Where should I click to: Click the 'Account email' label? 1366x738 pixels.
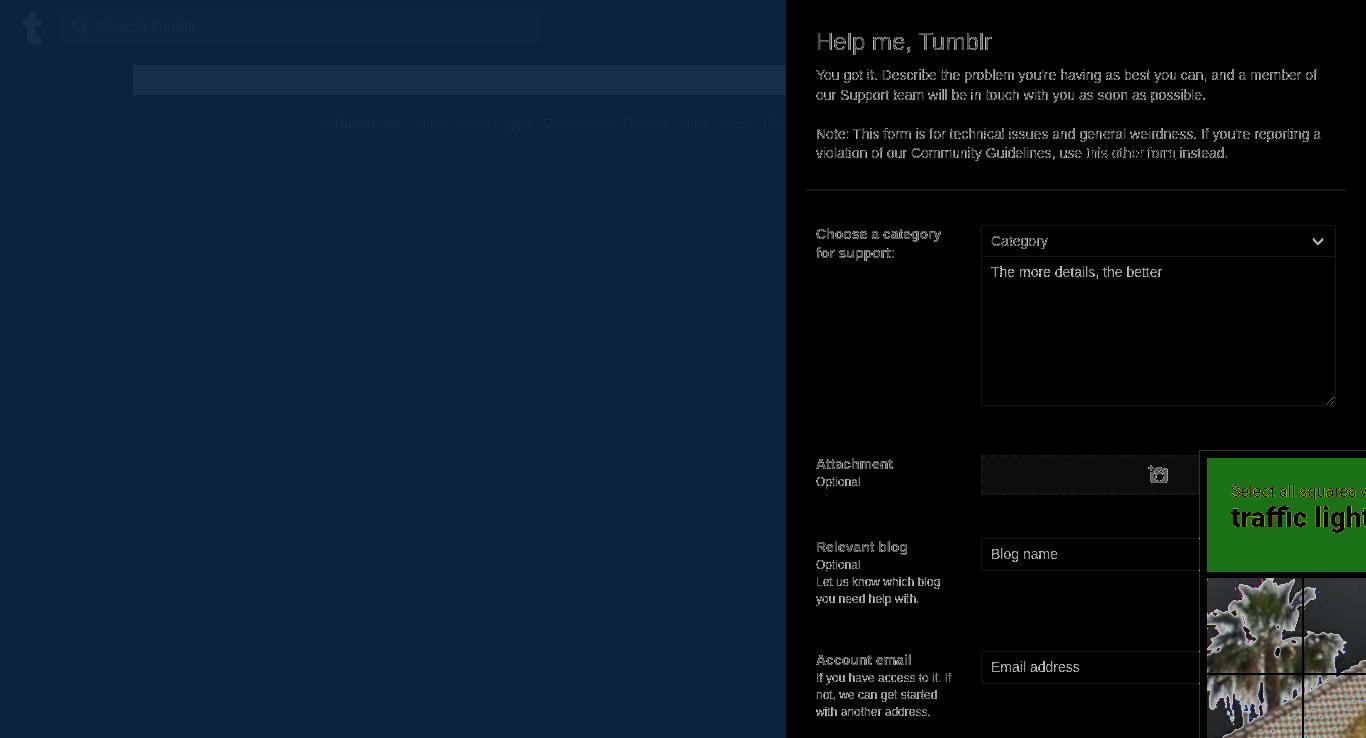pos(863,660)
